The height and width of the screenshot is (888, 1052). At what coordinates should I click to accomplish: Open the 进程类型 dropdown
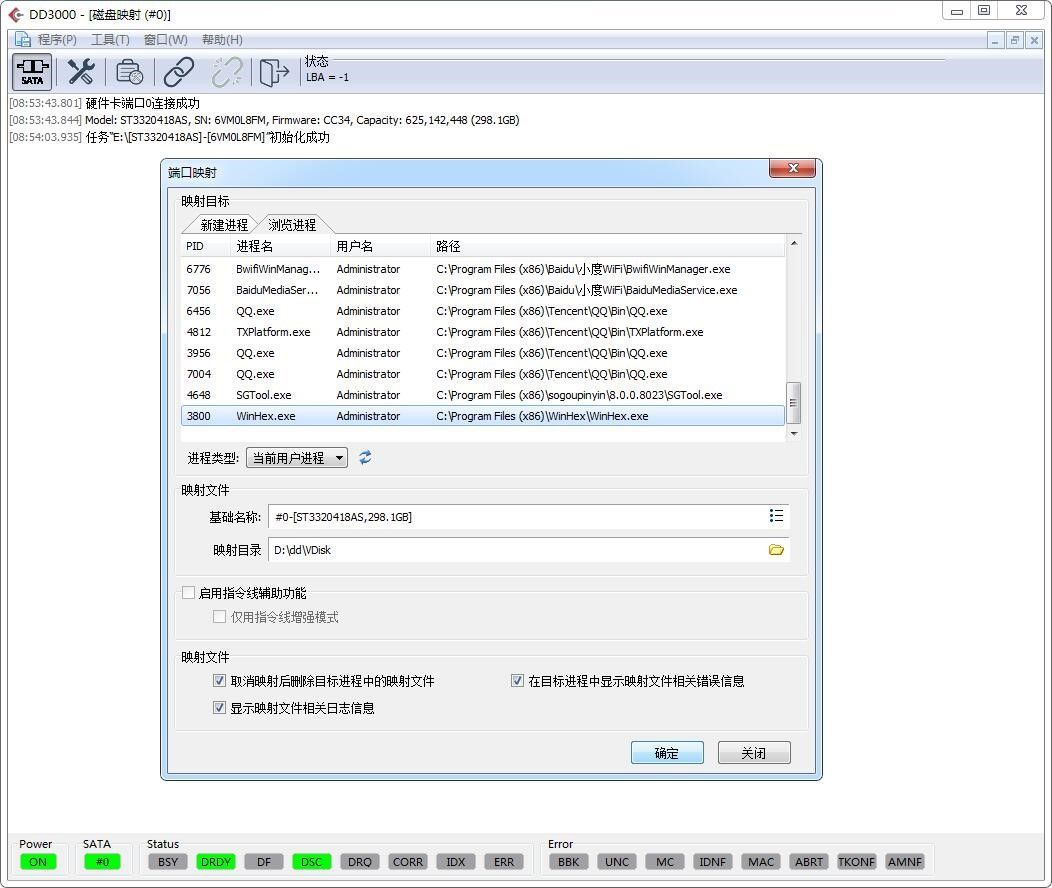297,457
